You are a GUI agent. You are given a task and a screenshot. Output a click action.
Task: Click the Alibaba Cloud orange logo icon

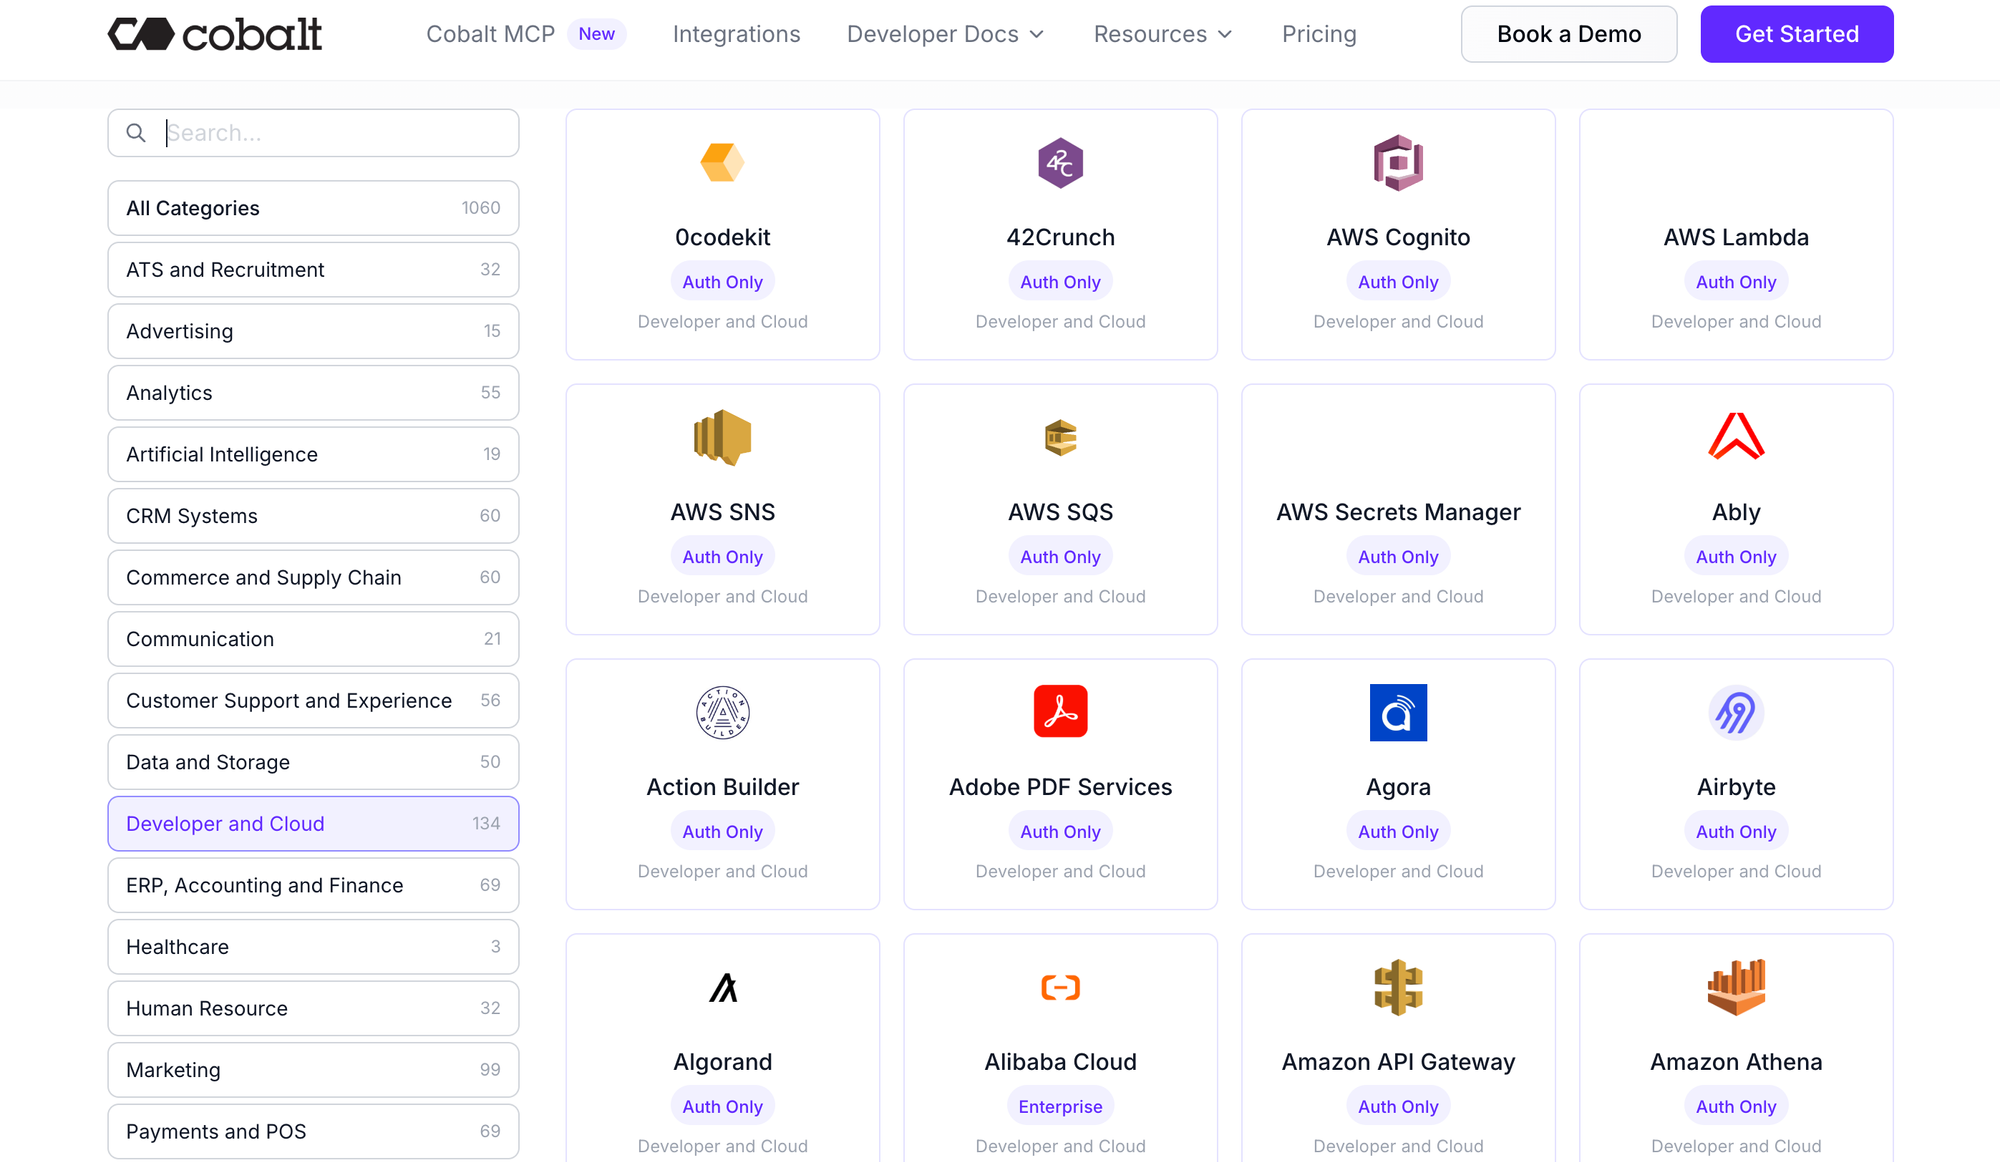tap(1060, 988)
